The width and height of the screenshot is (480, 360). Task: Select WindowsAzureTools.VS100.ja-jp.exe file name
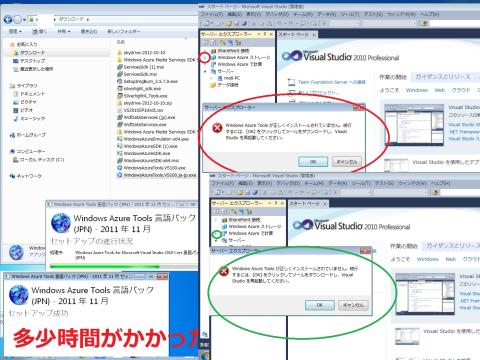coord(160,175)
